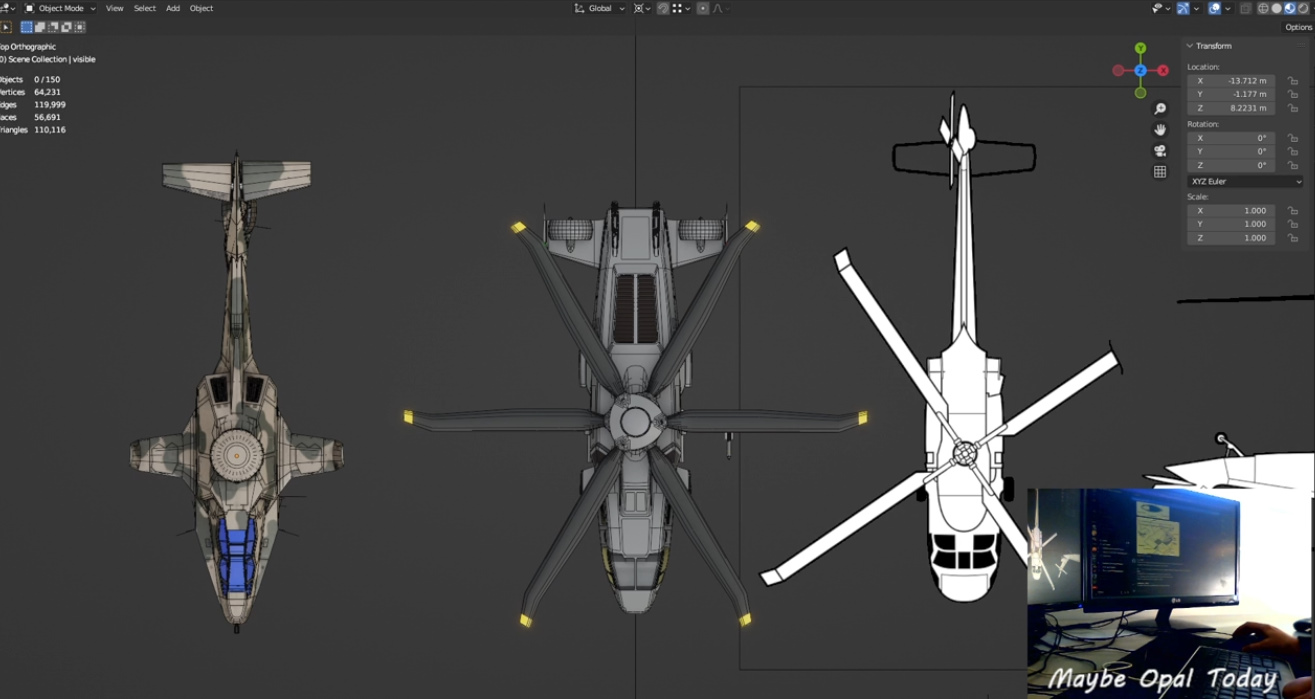The image size is (1315, 699).
Task: Open editor type dropdown
Action: coord(7,8)
